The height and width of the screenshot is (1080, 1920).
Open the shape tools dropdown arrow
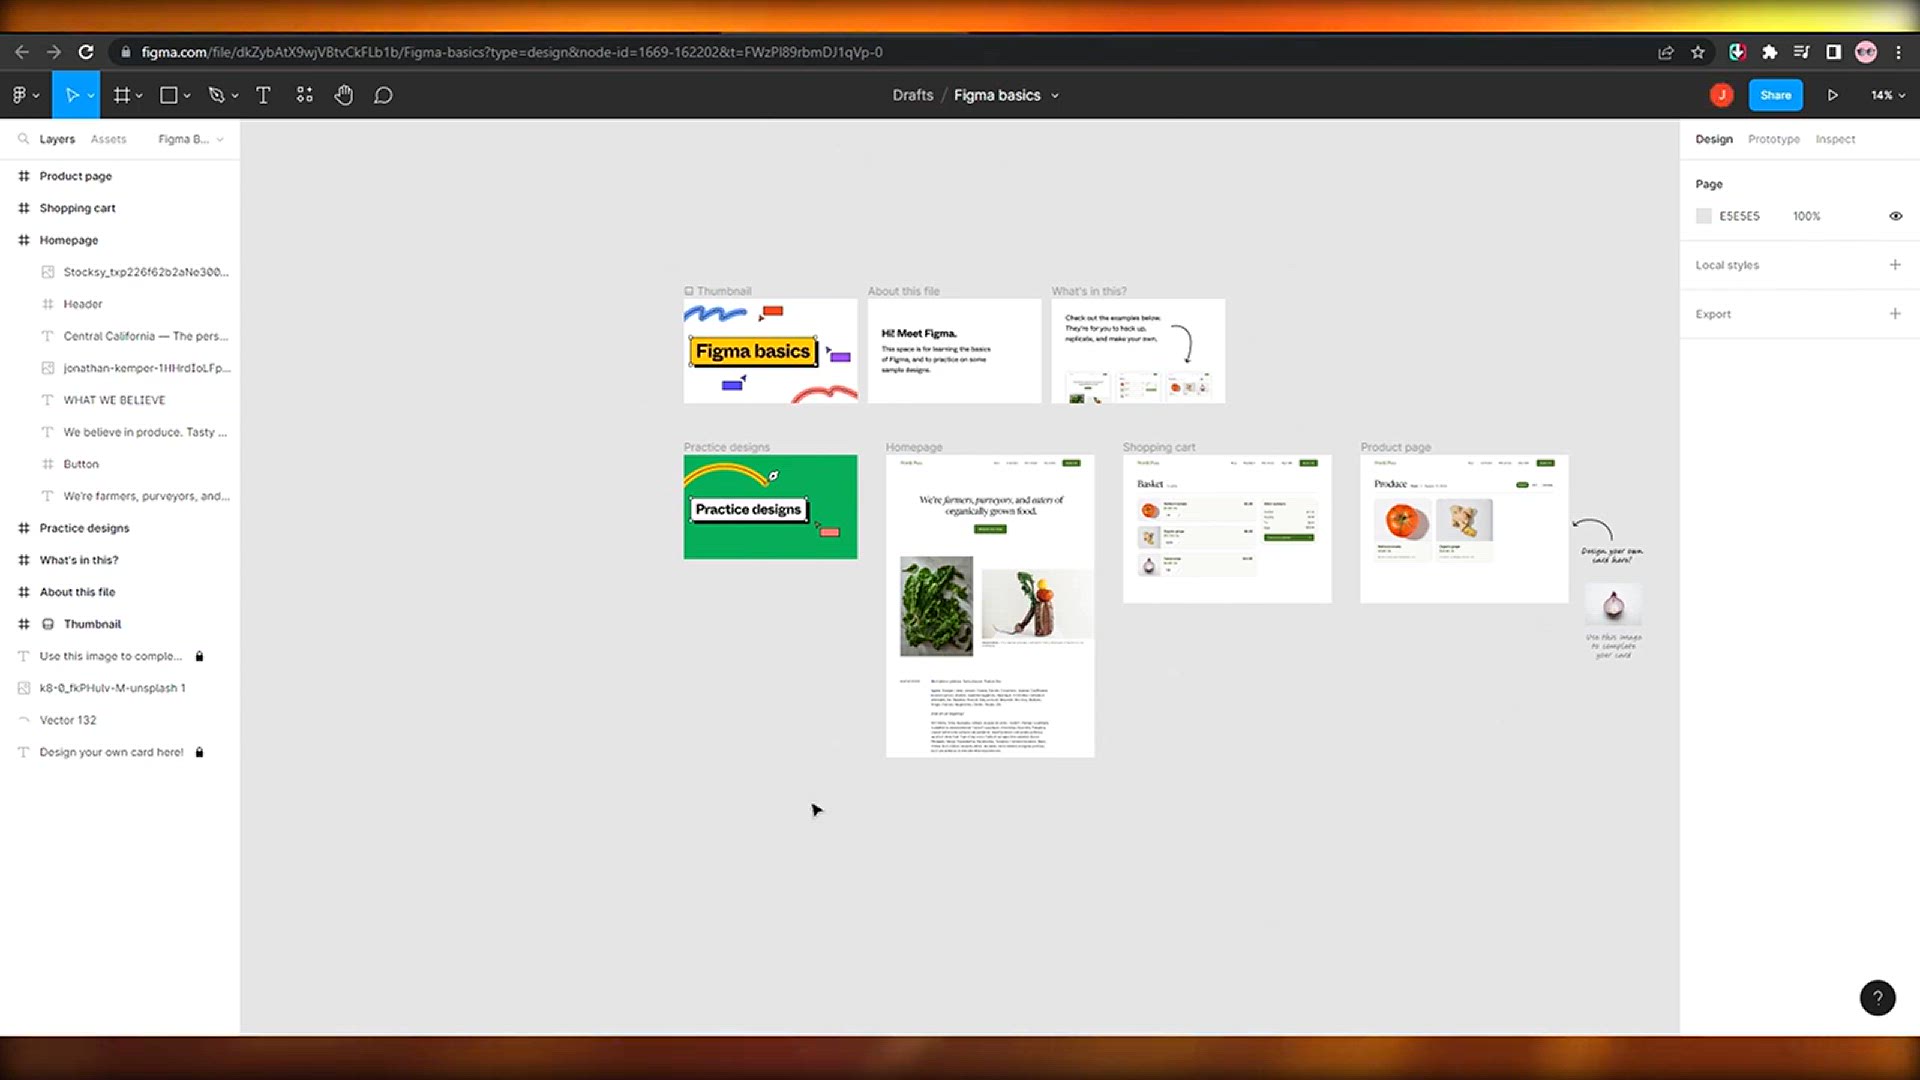tap(187, 96)
